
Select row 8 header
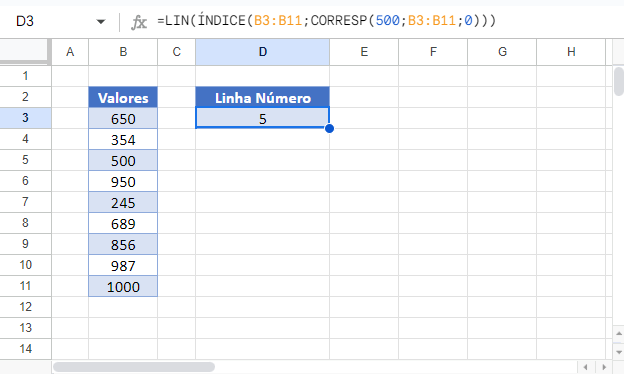[25, 223]
